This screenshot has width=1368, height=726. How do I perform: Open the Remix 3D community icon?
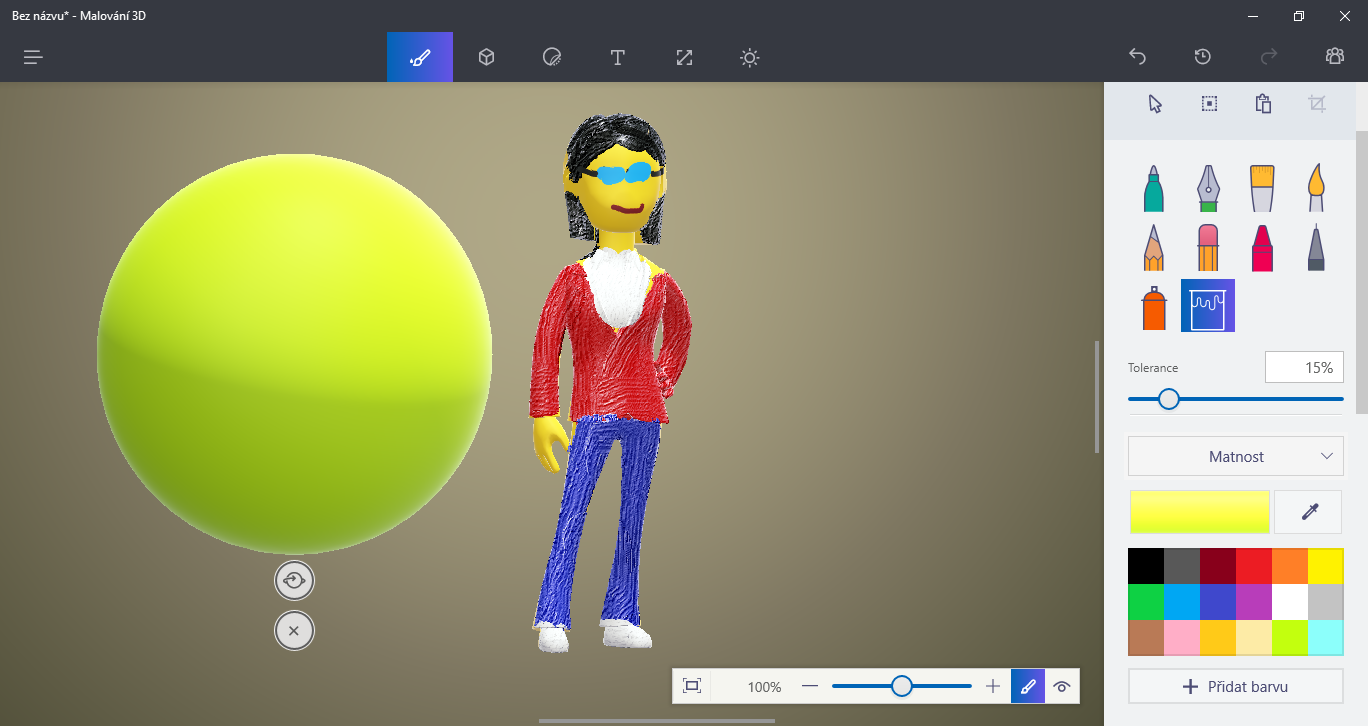[x=1335, y=57]
